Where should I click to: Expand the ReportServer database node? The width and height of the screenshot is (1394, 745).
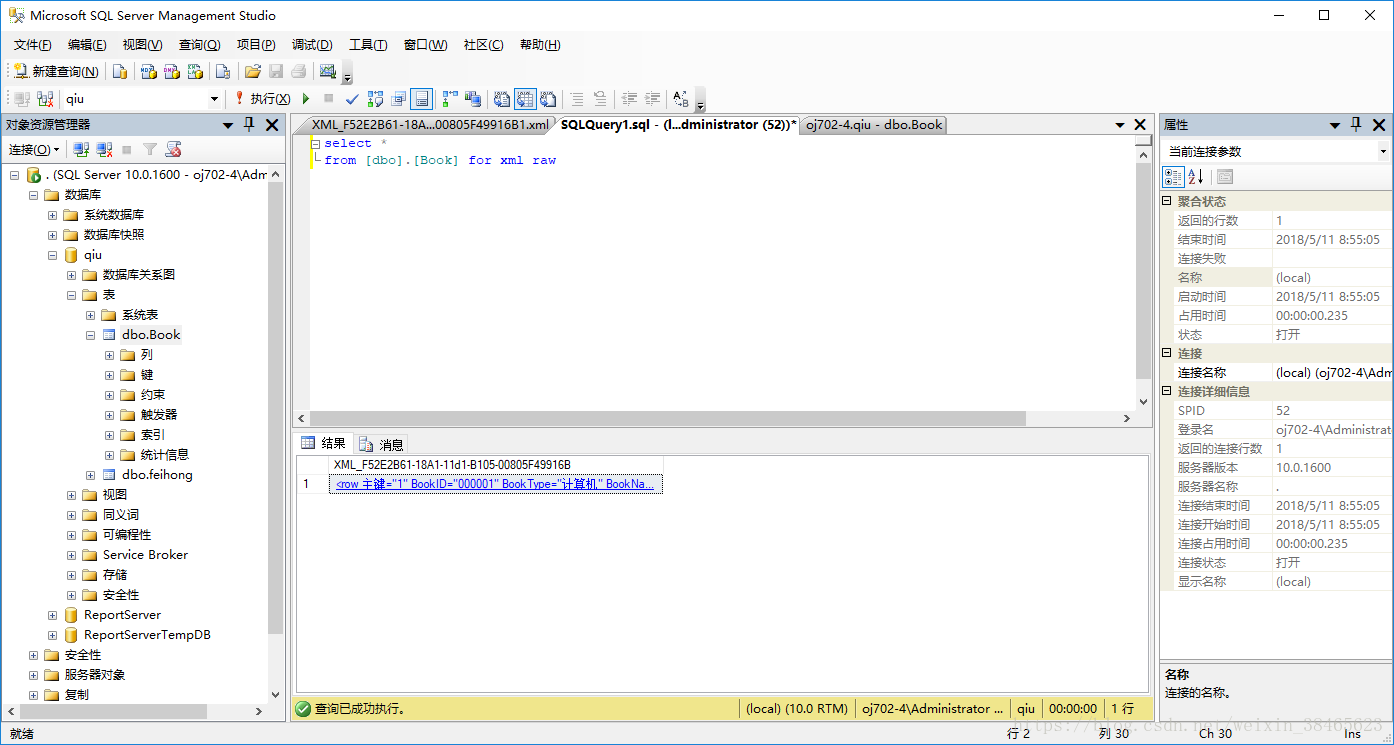click(x=53, y=615)
